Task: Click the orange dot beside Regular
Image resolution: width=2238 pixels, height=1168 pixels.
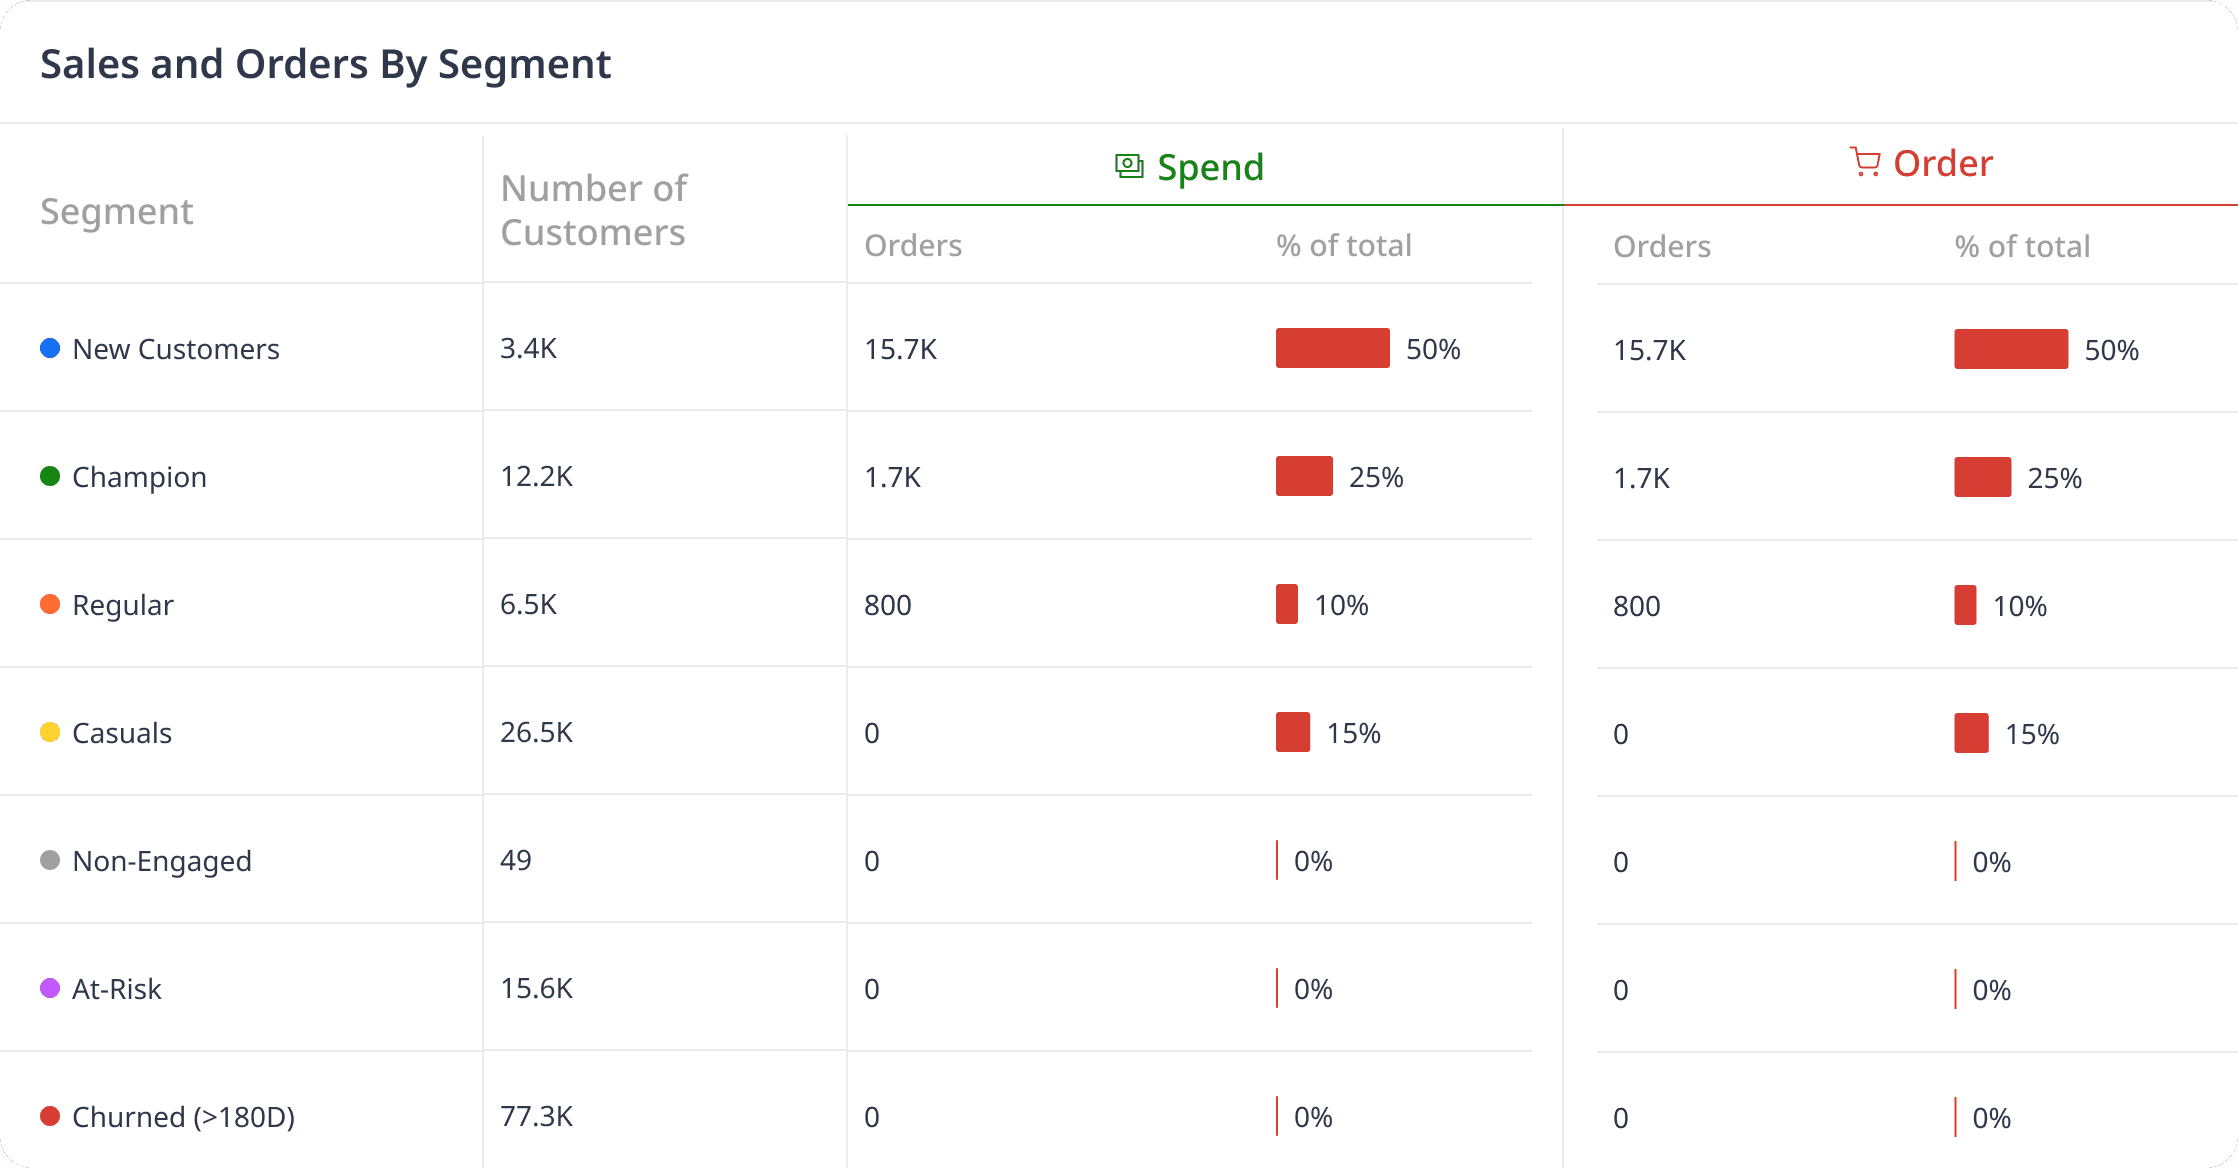Action: (50, 604)
